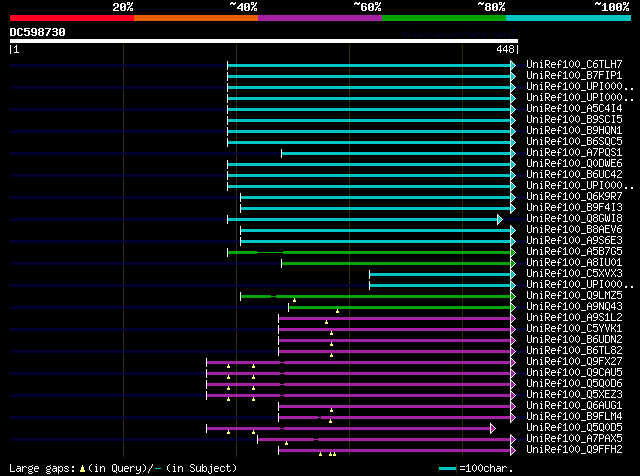Click the orange ~40% identity color bar

pyautogui.click(x=196, y=18)
